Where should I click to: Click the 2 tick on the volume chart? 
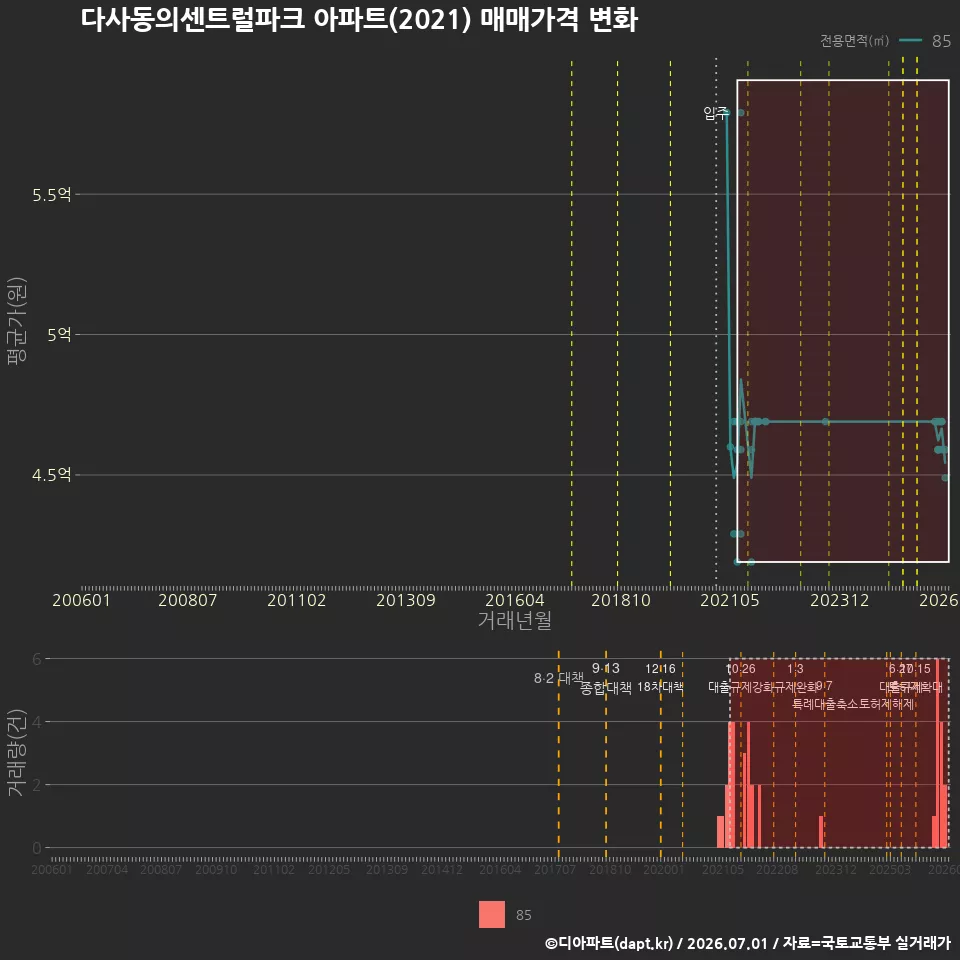37,785
